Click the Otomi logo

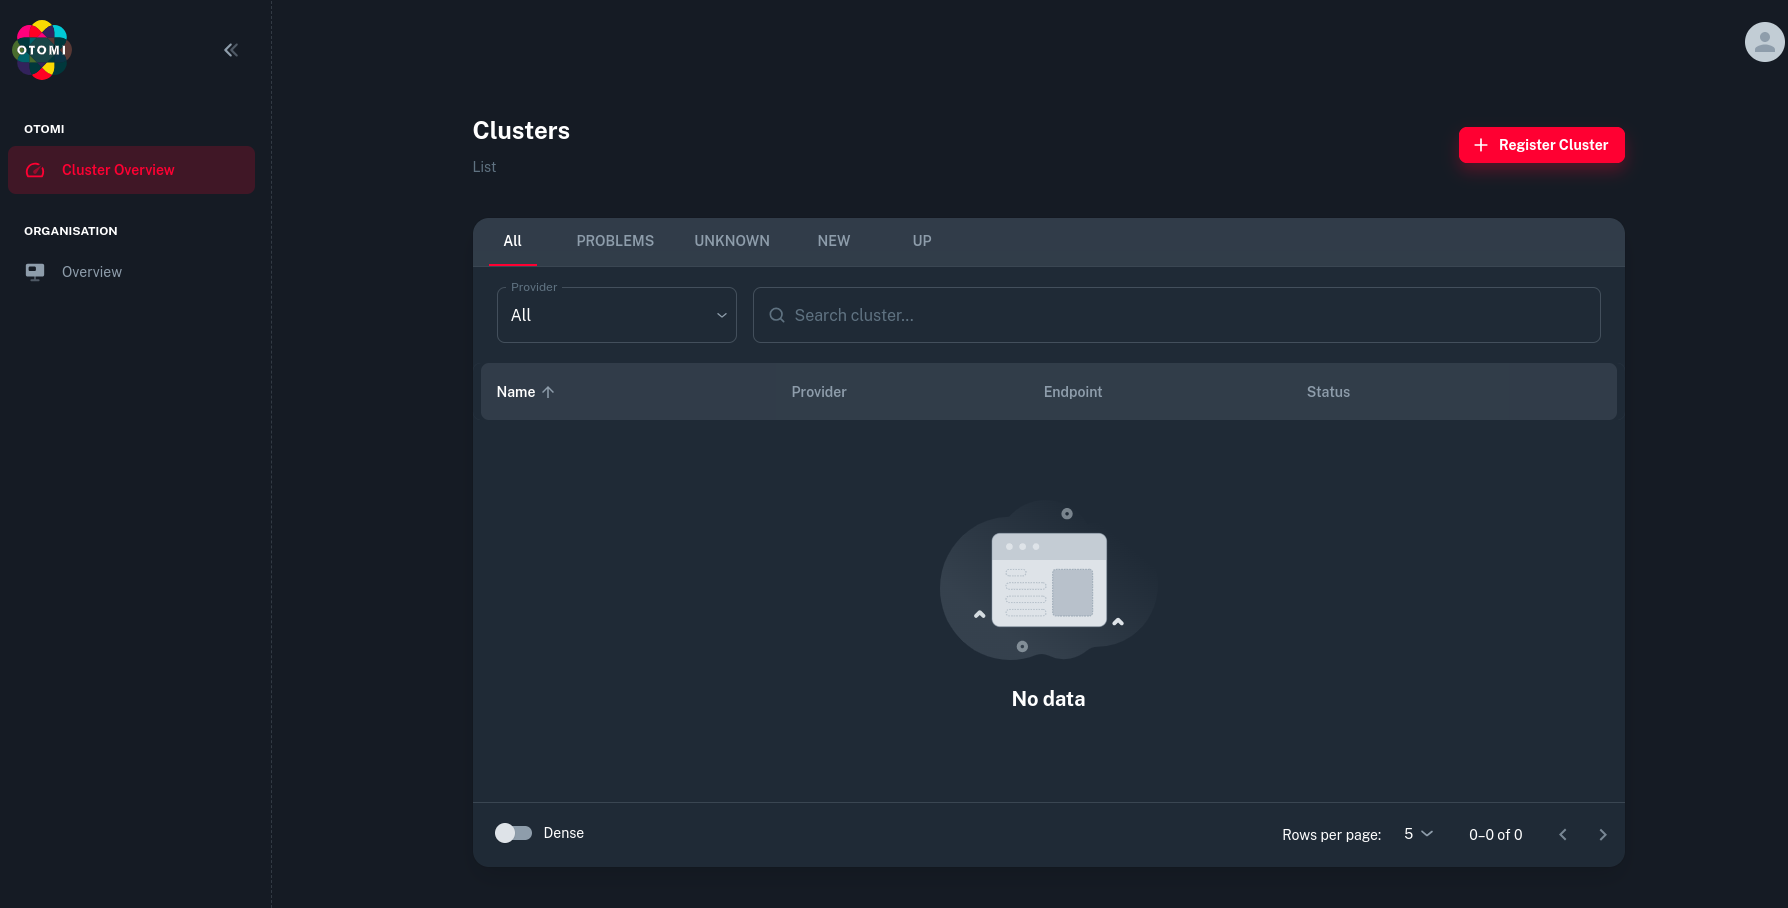(42, 50)
